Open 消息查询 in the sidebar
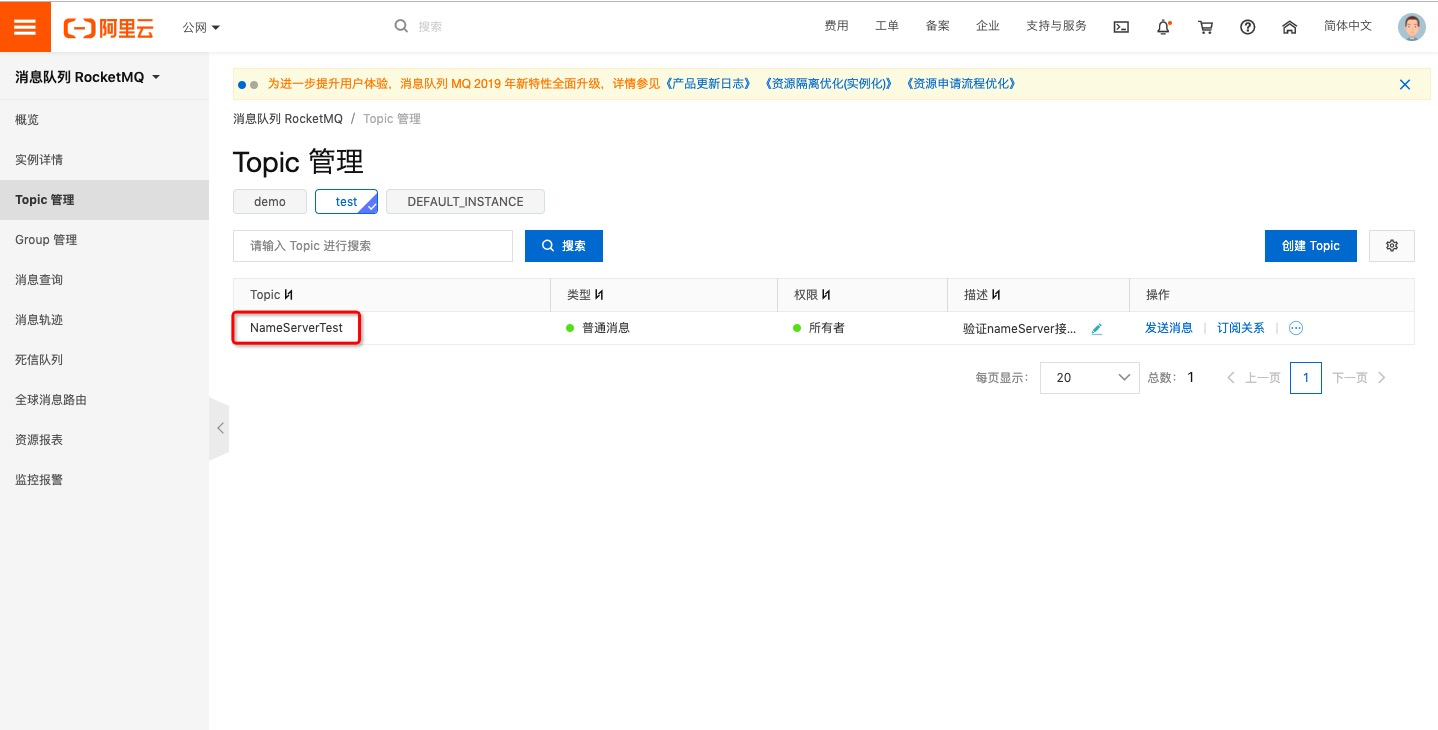 coord(104,280)
